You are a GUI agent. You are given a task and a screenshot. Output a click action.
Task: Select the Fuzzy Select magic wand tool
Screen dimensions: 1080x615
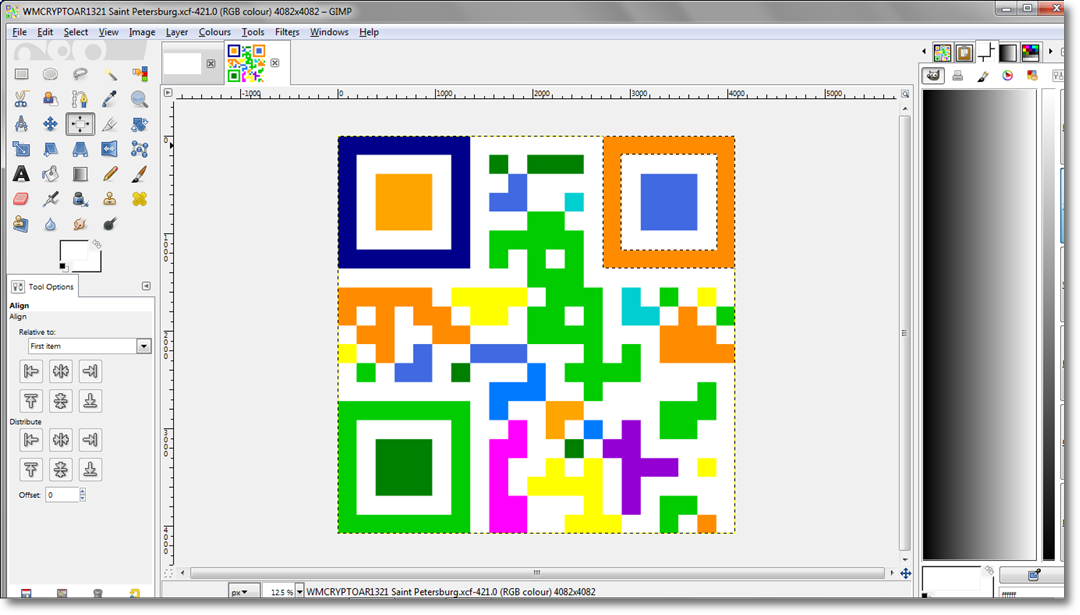[110, 74]
